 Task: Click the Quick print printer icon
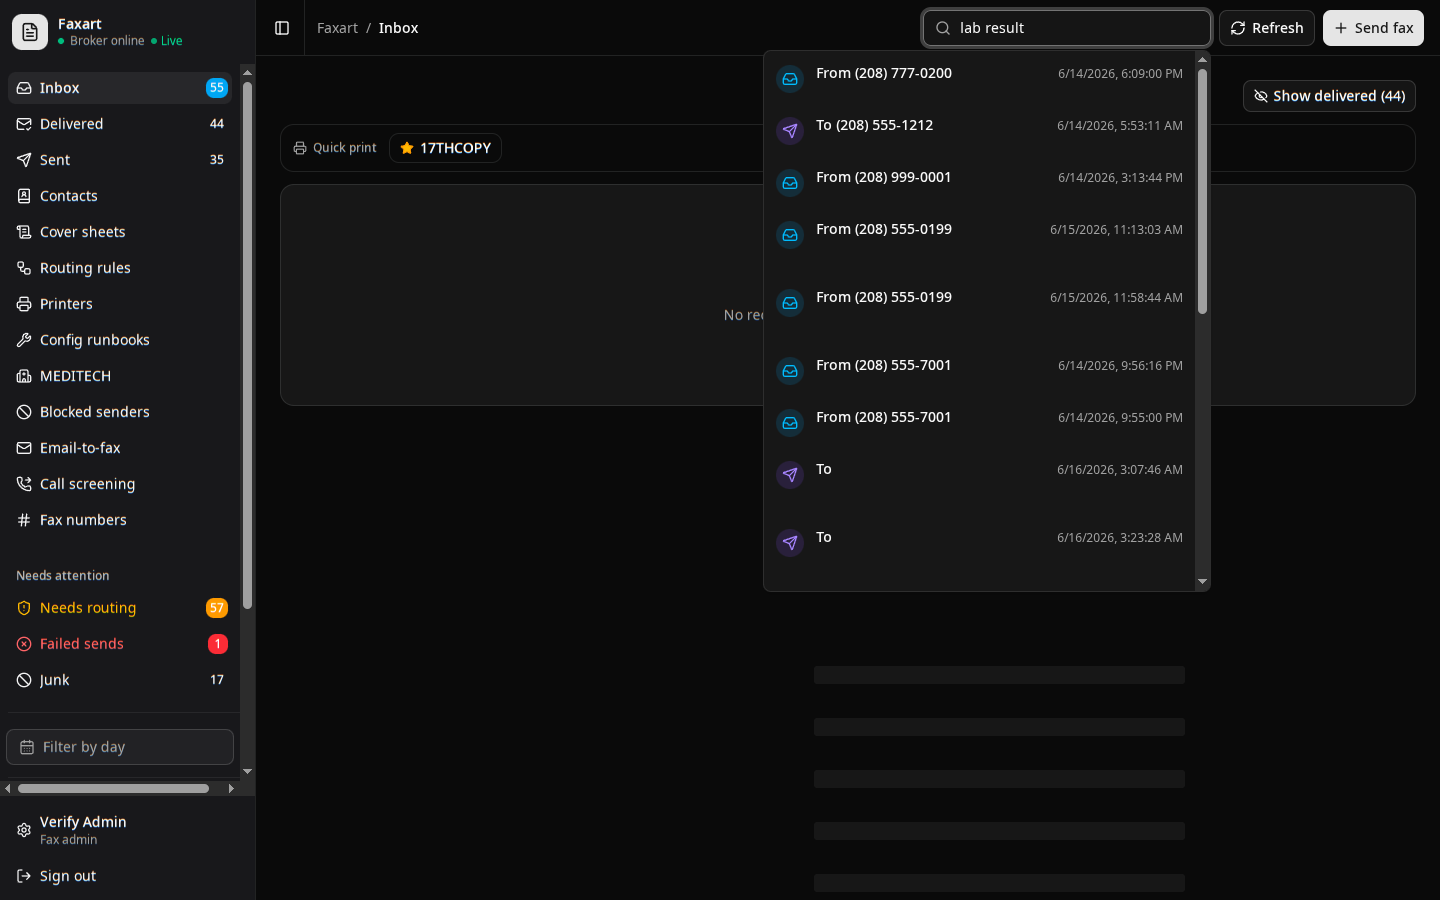[x=300, y=148]
